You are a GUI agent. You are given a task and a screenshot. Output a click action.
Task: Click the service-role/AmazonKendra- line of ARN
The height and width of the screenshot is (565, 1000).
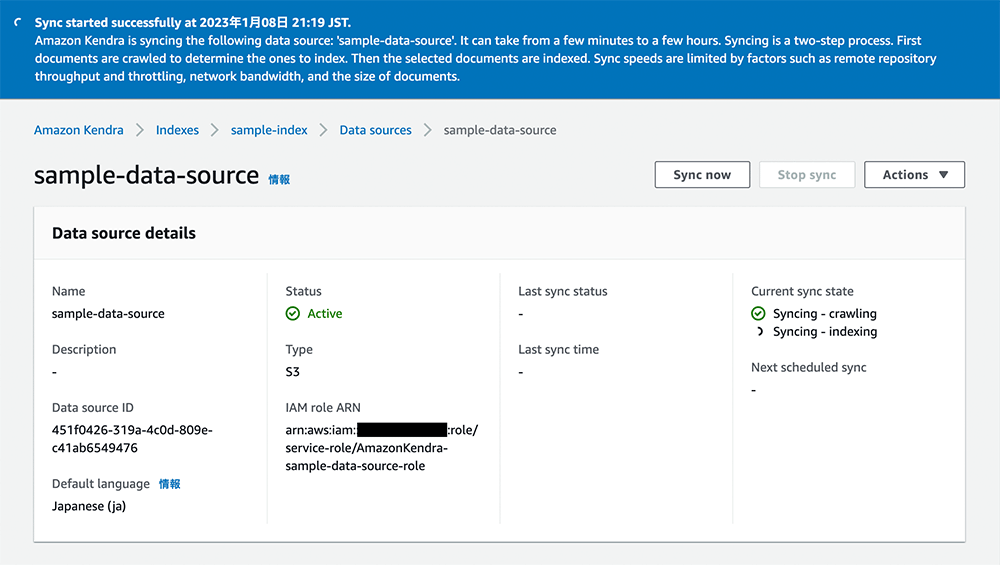[x=366, y=448]
